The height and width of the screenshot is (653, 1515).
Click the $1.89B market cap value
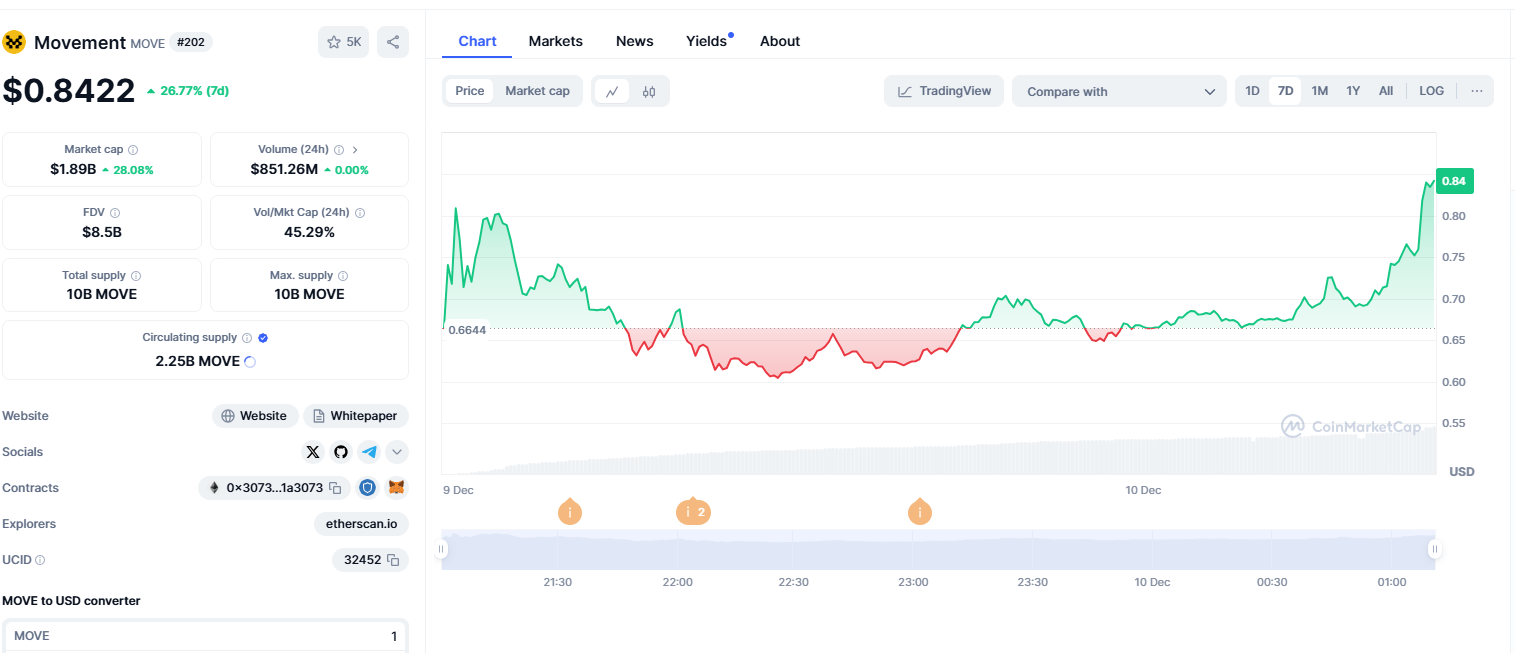click(73, 169)
